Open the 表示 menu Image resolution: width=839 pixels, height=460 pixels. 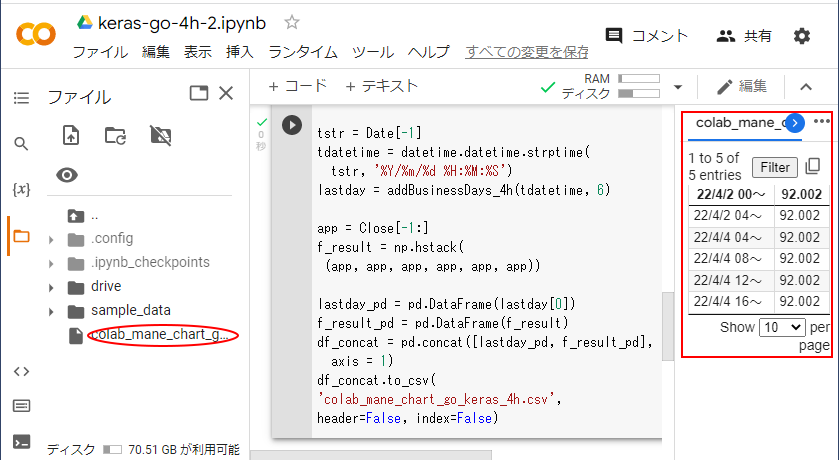(198, 52)
